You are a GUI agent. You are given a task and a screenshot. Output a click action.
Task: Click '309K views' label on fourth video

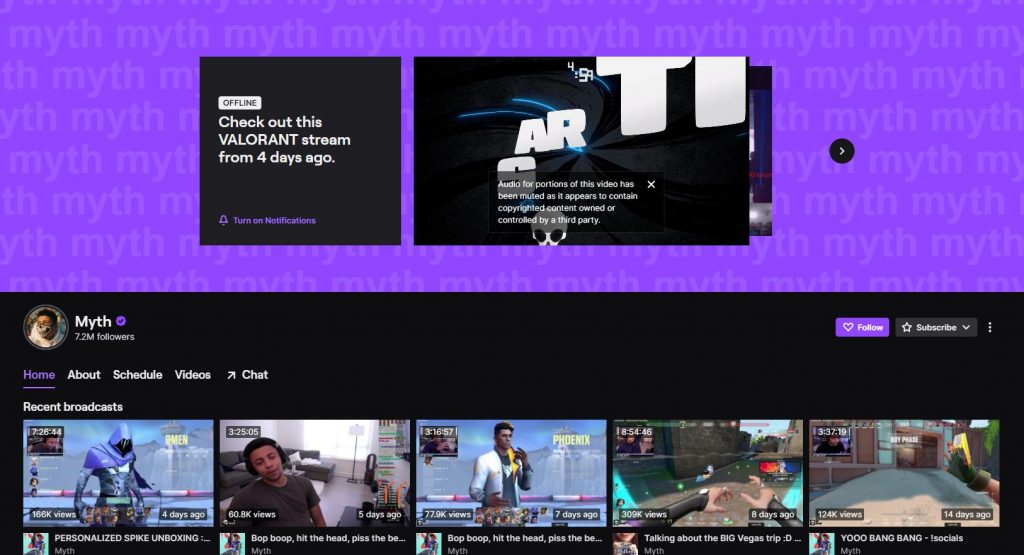[643, 515]
